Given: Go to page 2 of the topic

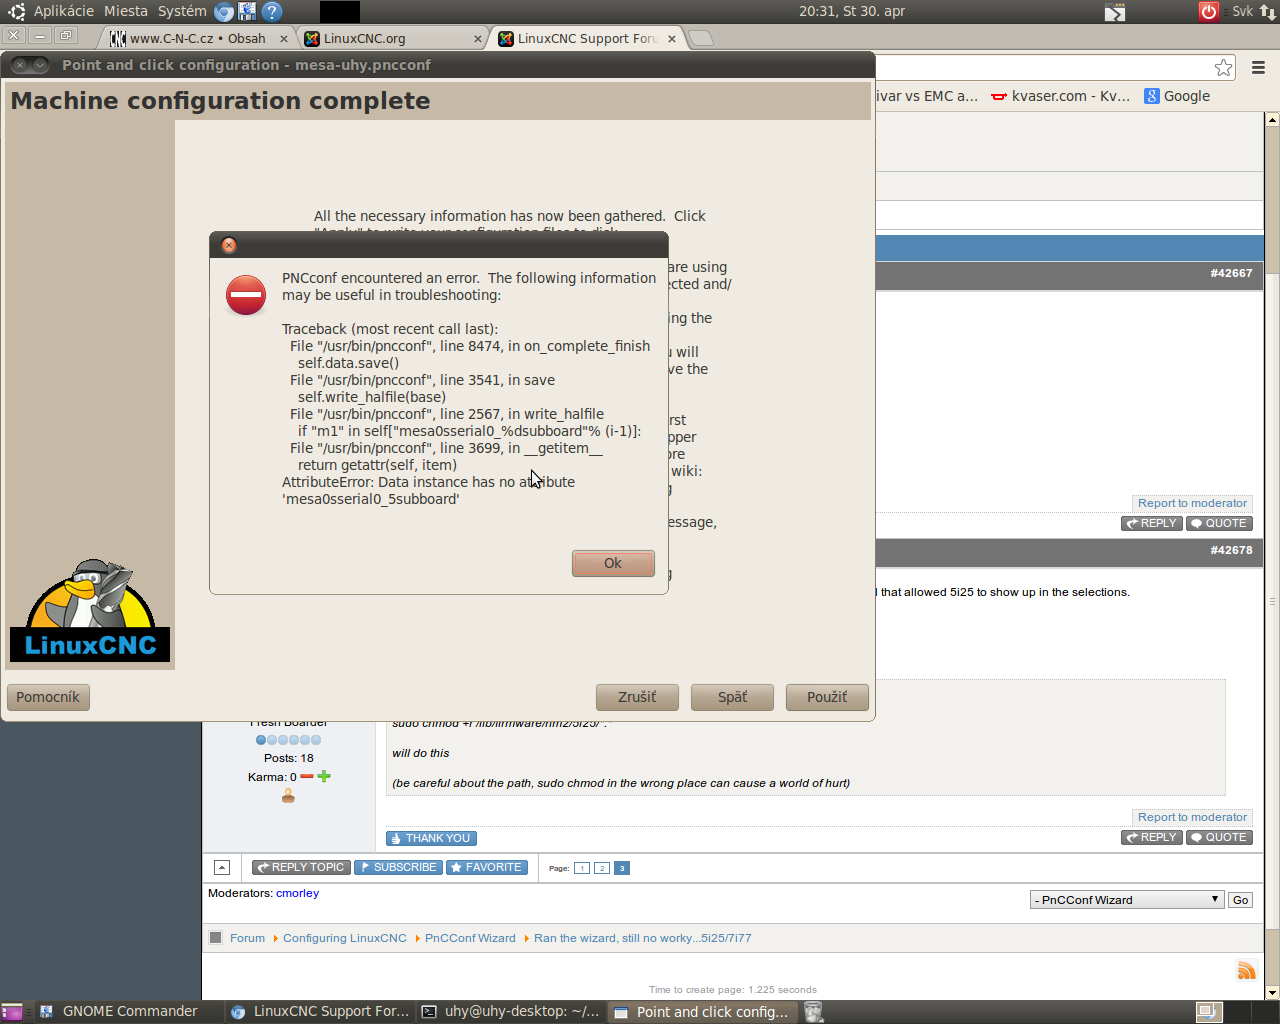Looking at the screenshot, I should (602, 868).
